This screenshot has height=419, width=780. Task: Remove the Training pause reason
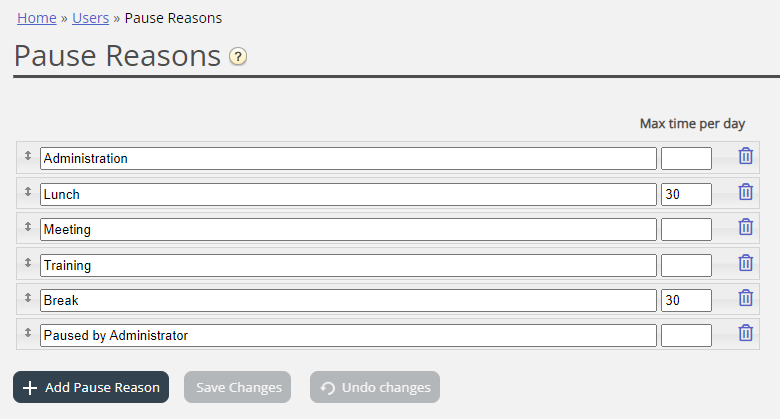pyautogui.click(x=745, y=263)
